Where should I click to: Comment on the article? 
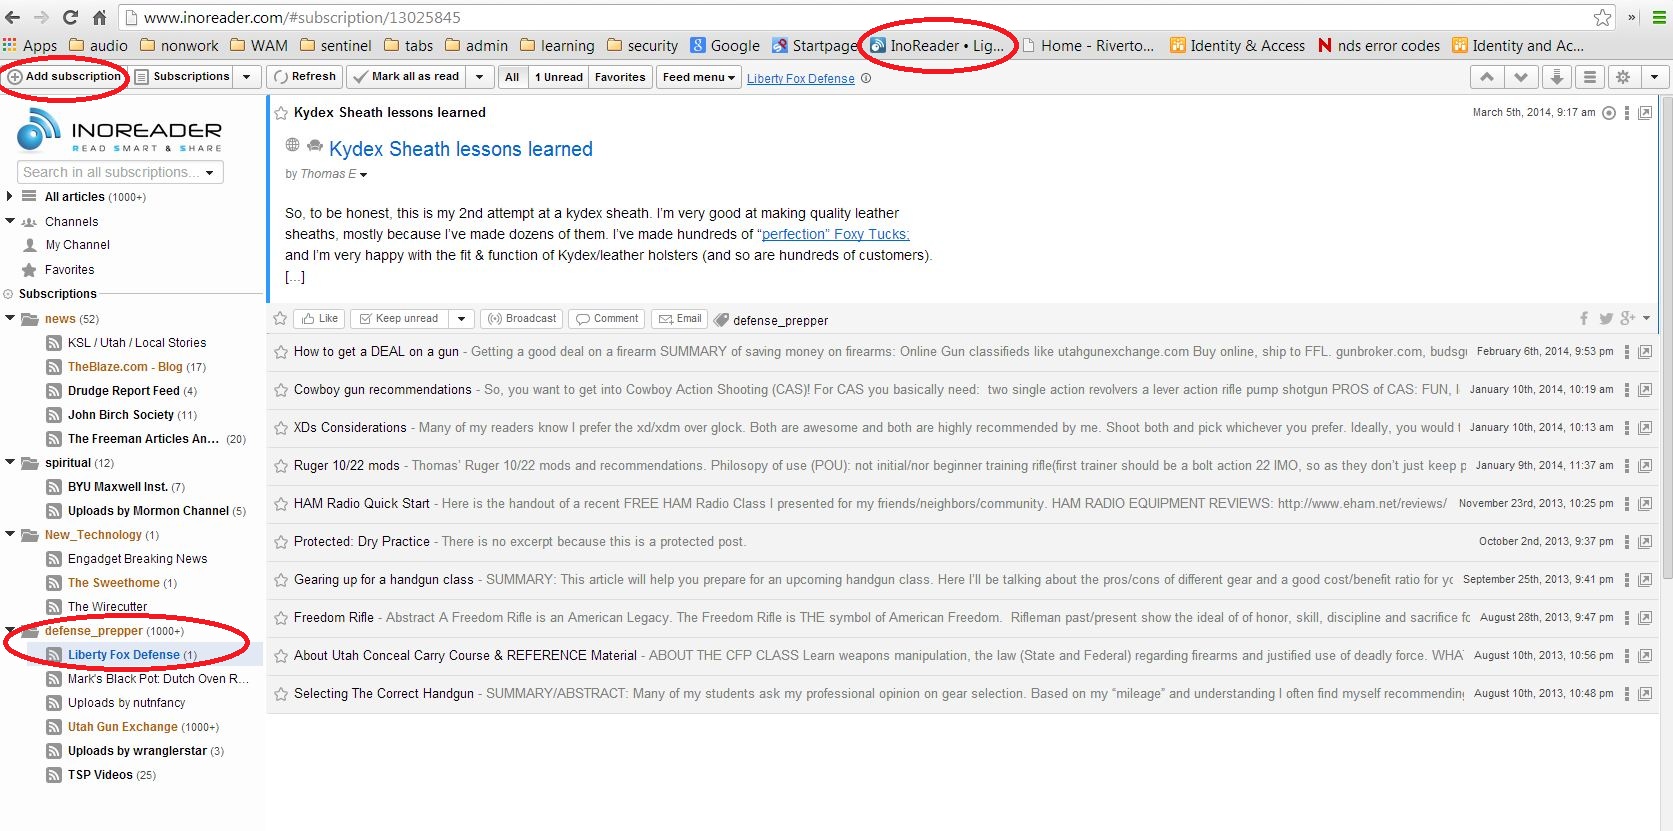pos(607,319)
